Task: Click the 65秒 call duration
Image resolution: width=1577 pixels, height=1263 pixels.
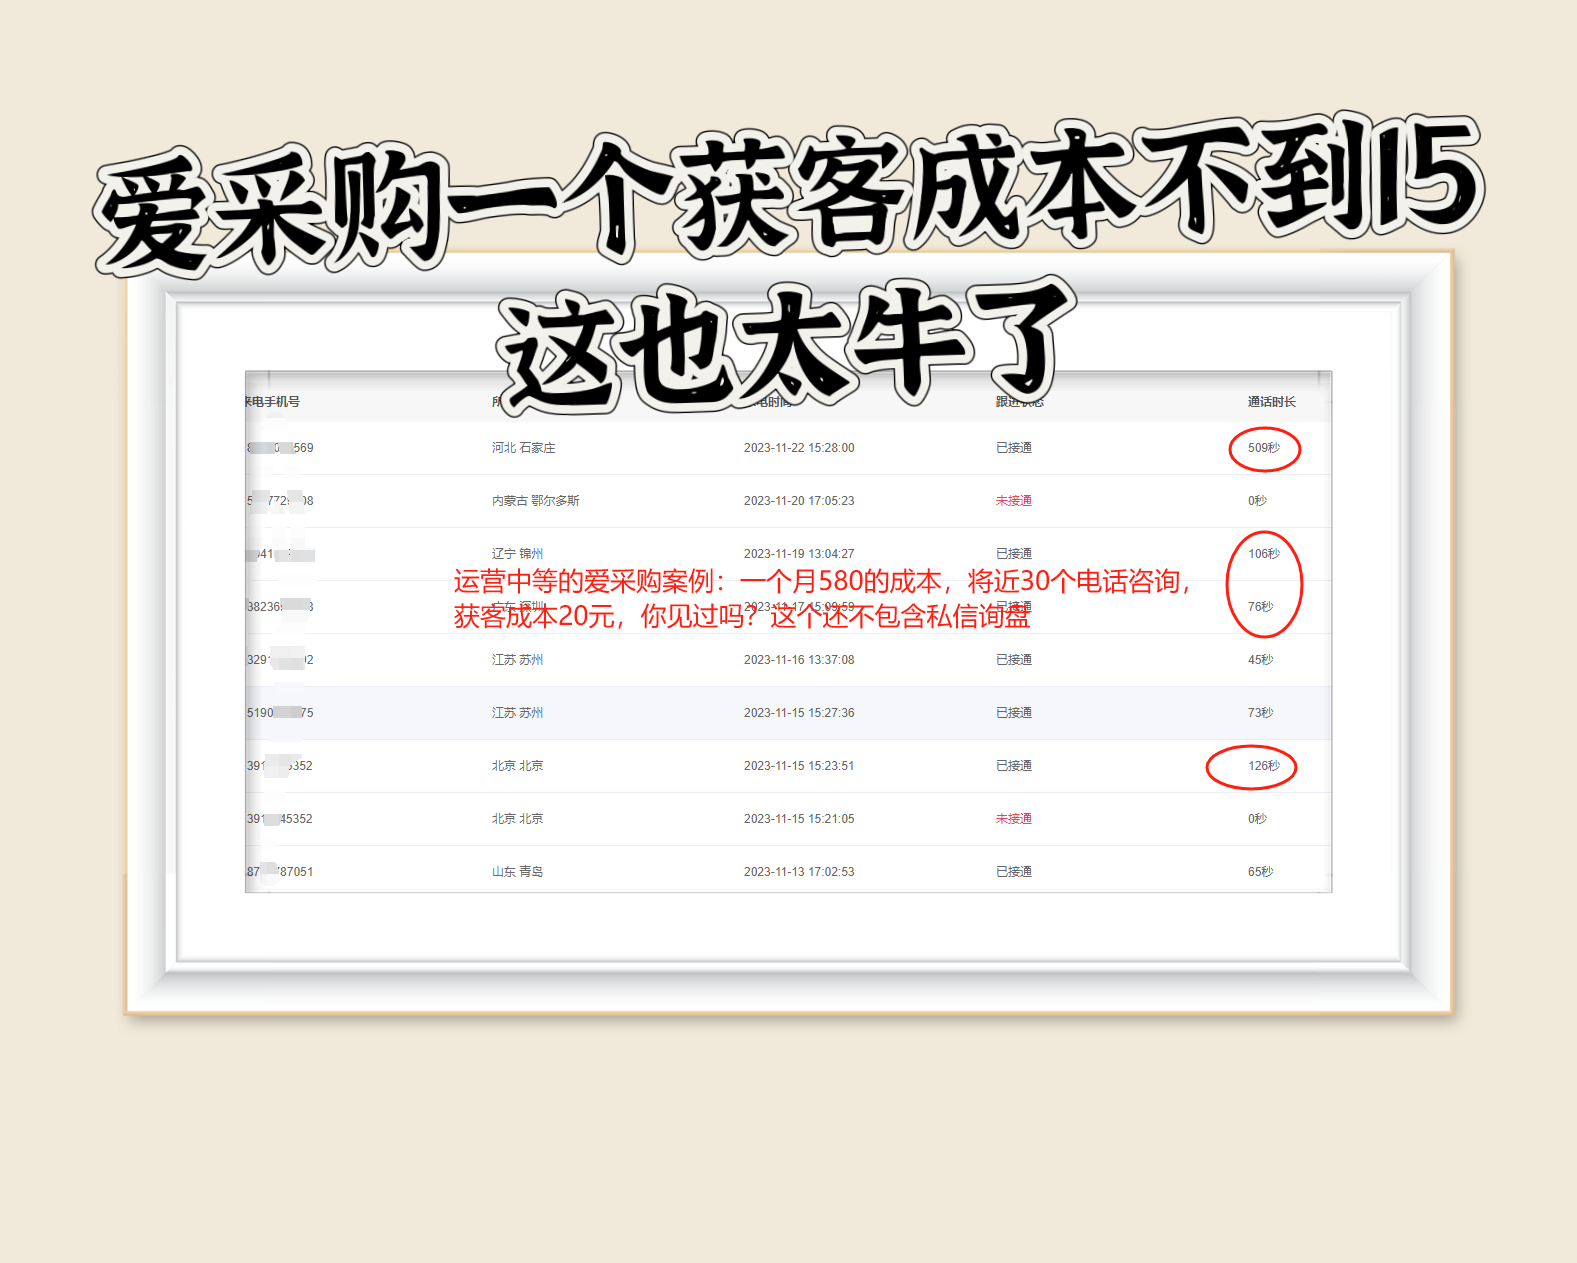Action: pos(1260,872)
